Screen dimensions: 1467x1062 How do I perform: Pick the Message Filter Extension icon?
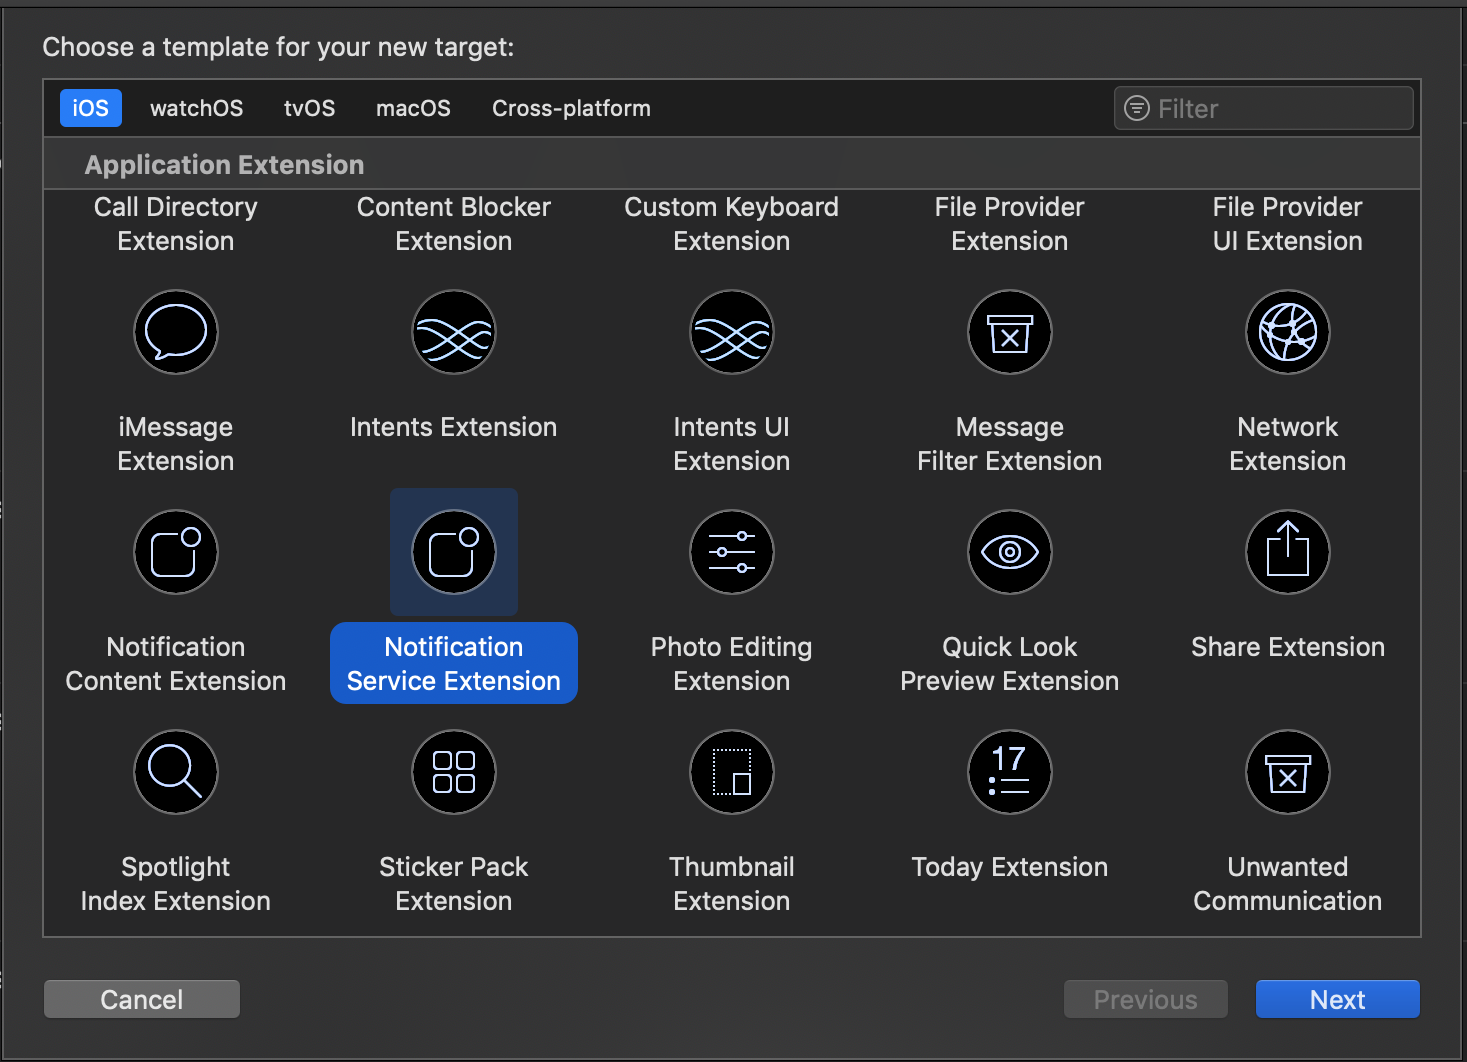pos(1010,332)
